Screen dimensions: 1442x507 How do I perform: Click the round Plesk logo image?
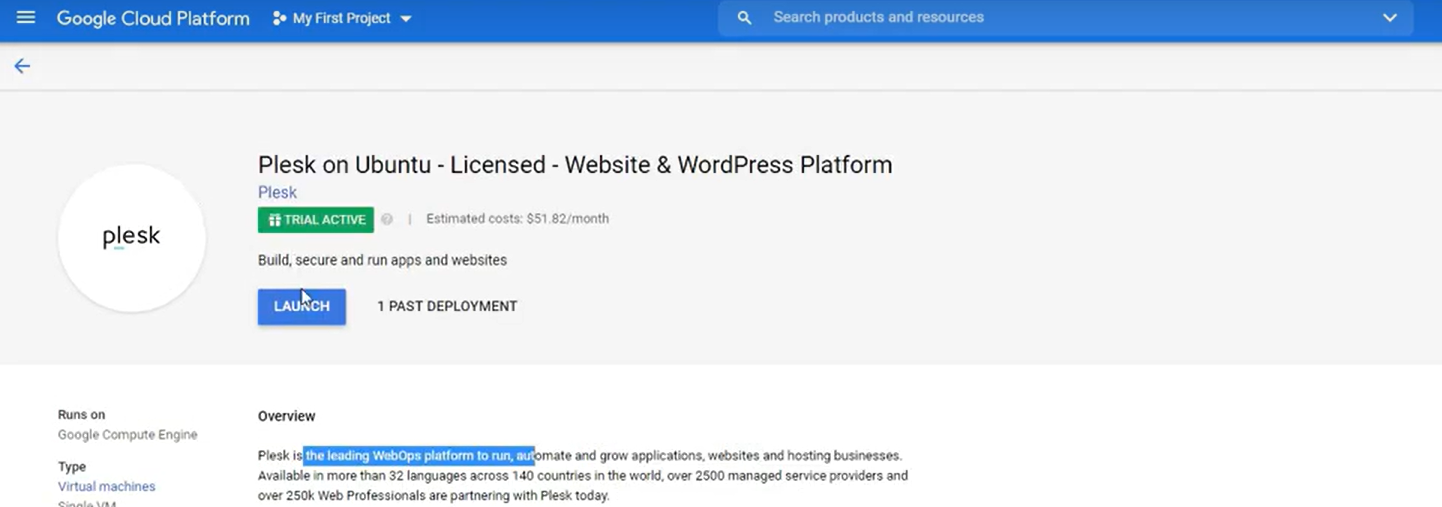coord(132,238)
